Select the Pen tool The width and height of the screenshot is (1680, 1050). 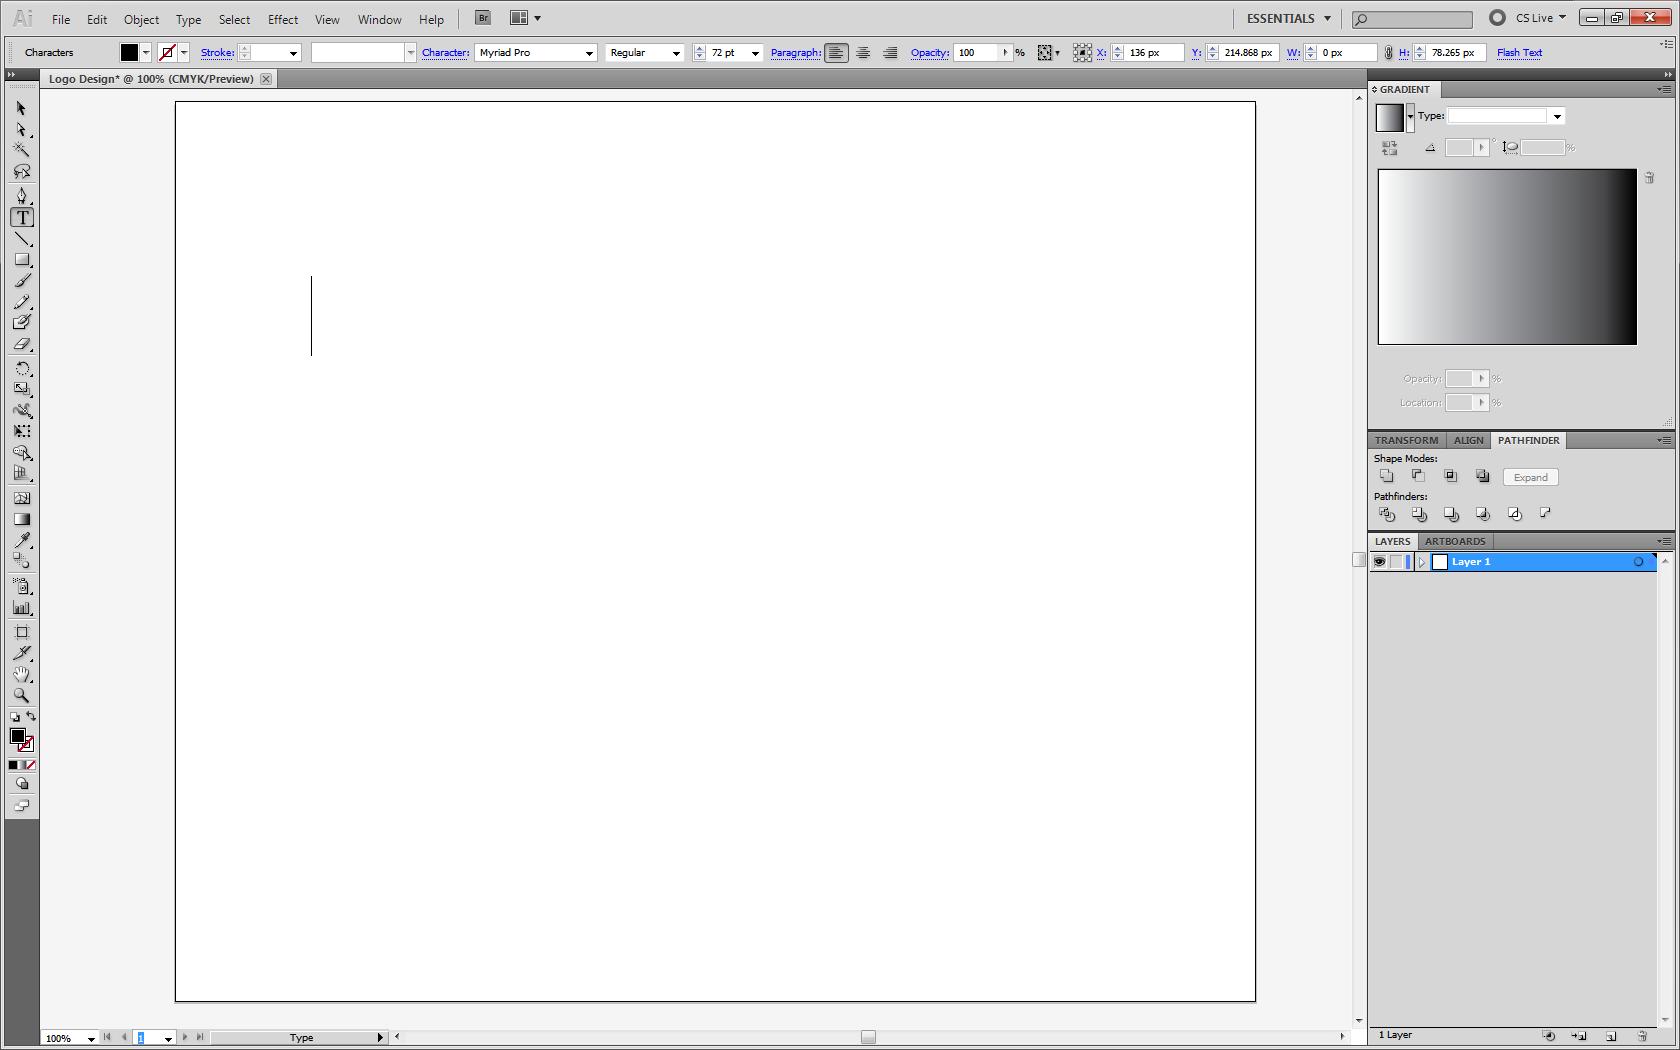click(x=22, y=196)
